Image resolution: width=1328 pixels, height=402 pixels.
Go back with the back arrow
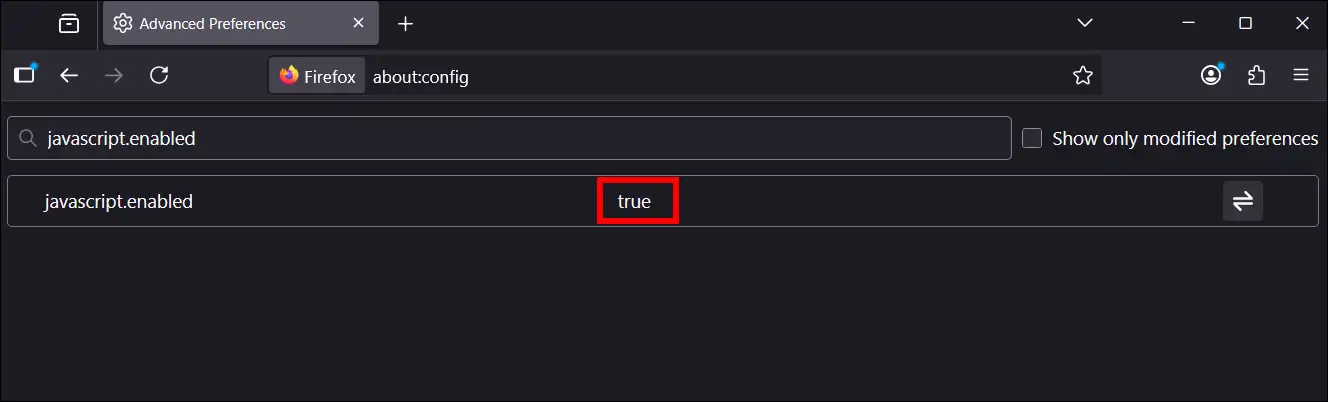pyautogui.click(x=69, y=75)
